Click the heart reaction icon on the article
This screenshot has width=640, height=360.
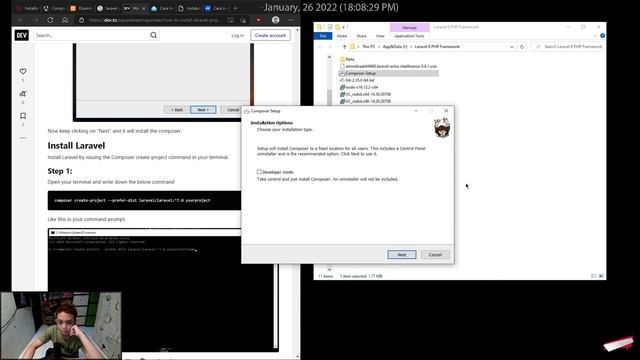(23, 71)
